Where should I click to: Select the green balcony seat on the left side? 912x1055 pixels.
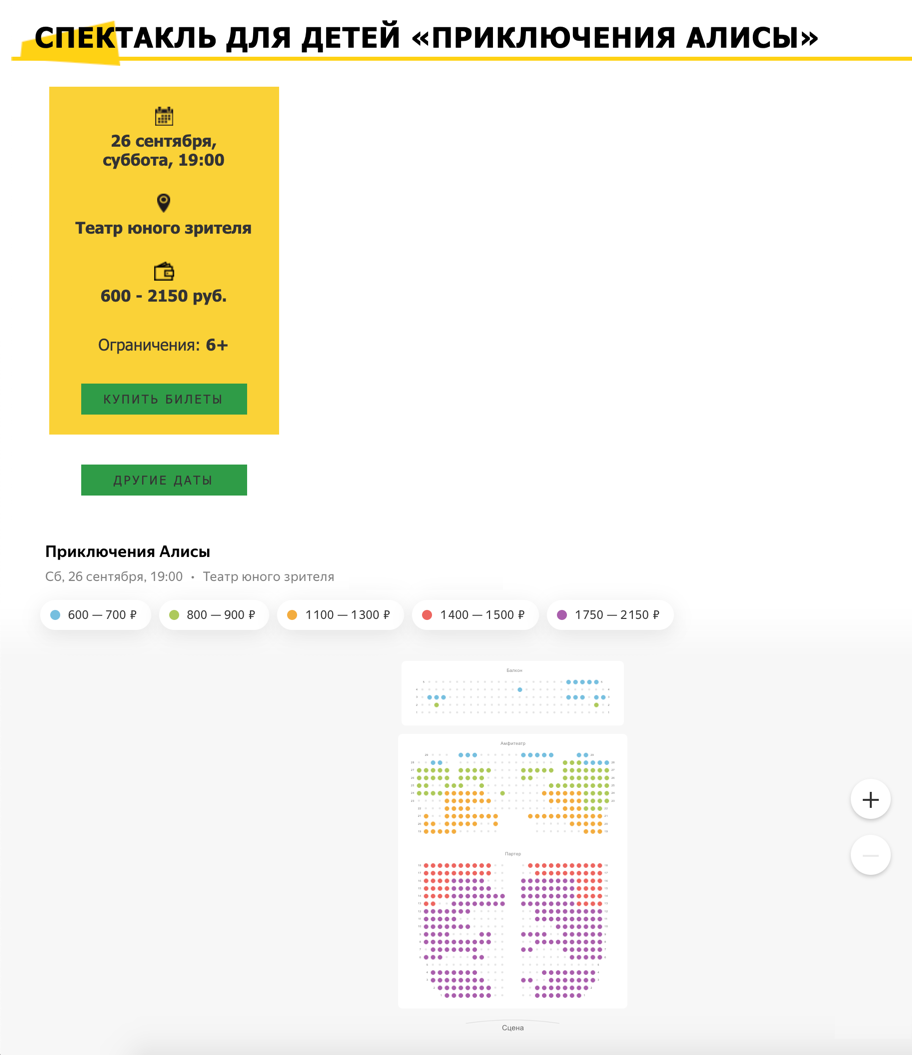click(437, 705)
